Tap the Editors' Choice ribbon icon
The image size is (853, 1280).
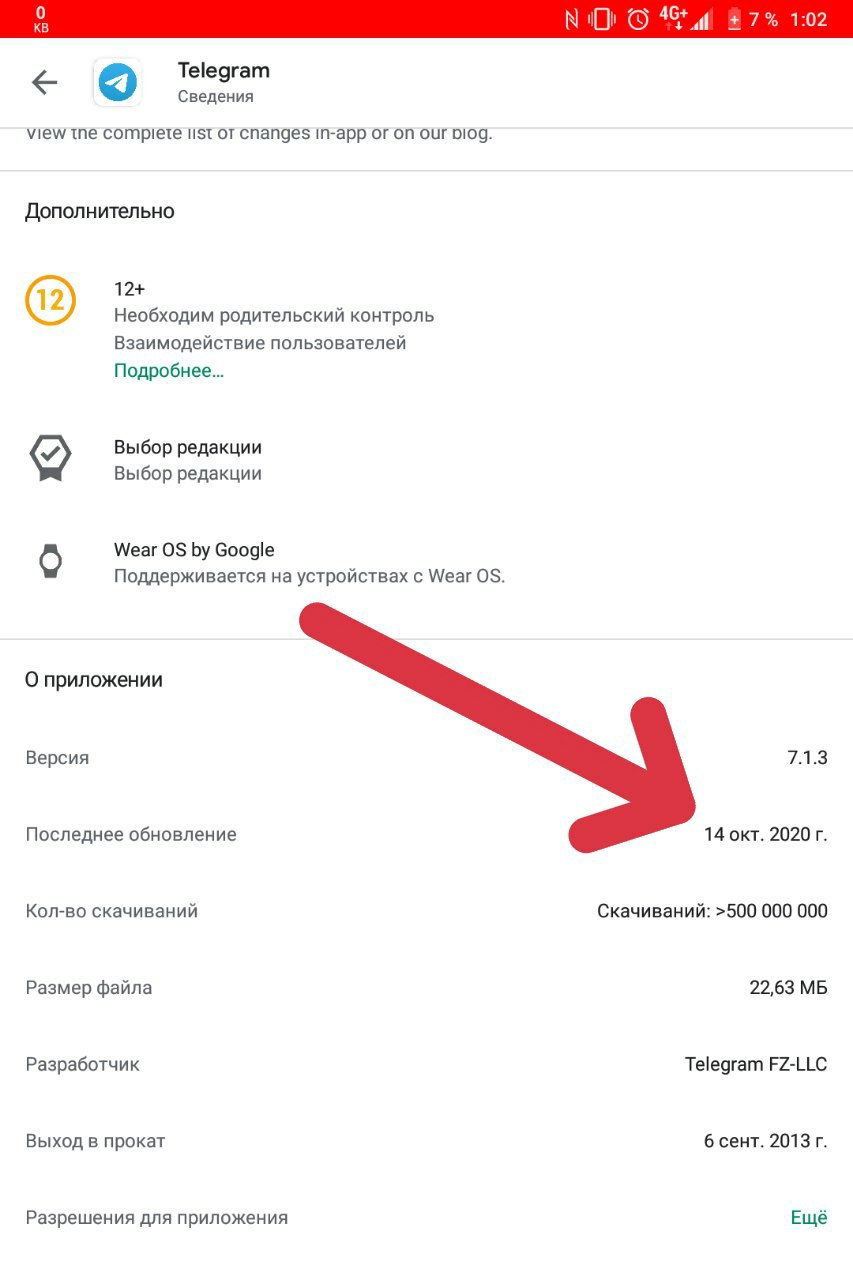50,459
